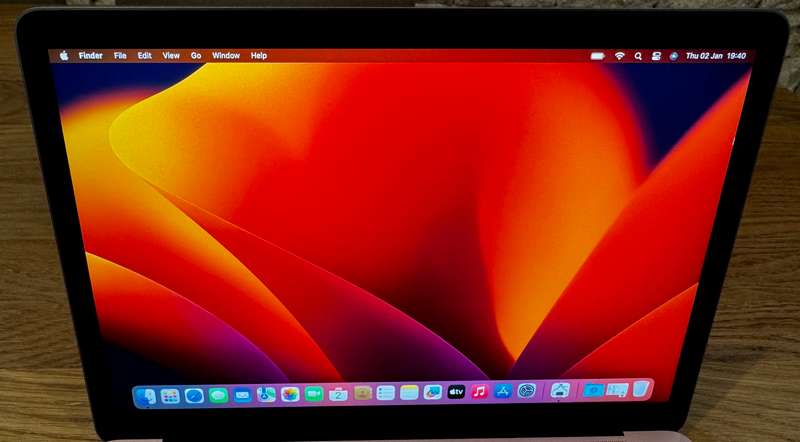Open Finder from the Dock
Screen dimensions: 800x442
[146, 396]
